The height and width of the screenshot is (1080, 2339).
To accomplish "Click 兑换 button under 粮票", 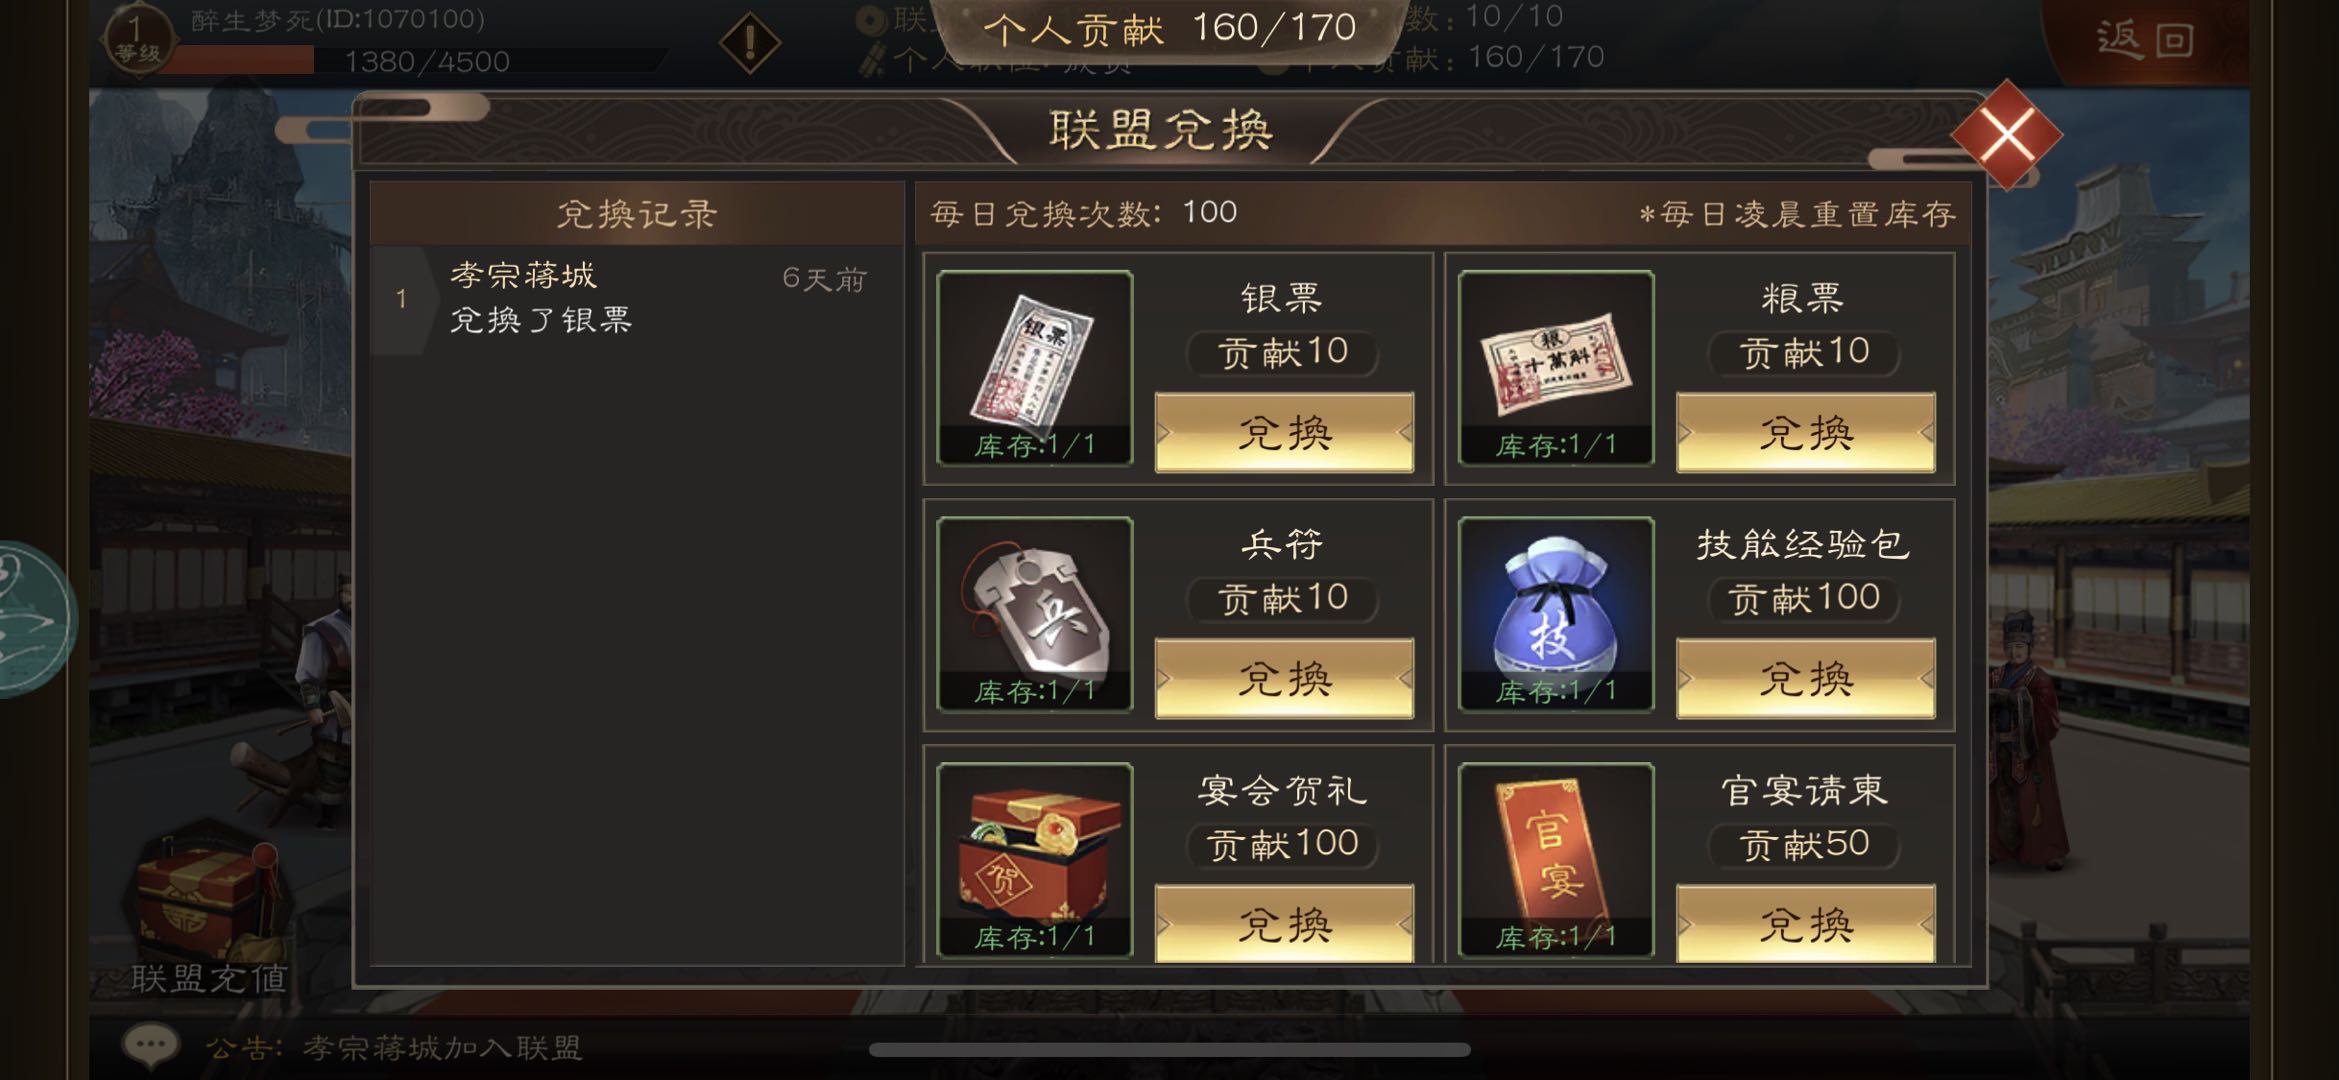I will coord(1805,432).
